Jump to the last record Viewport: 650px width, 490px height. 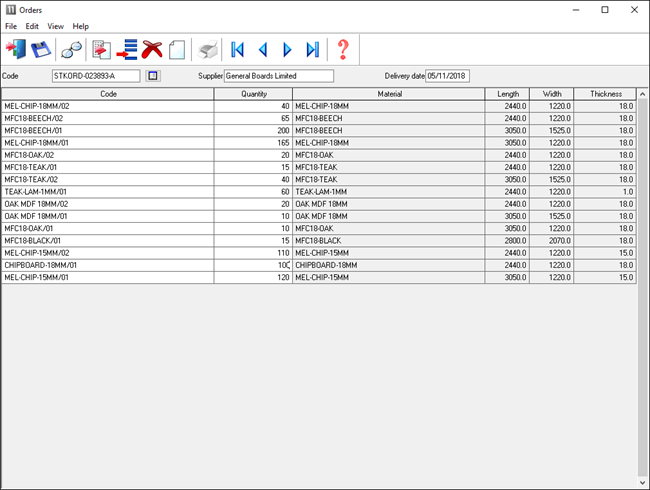tap(313, 49)
